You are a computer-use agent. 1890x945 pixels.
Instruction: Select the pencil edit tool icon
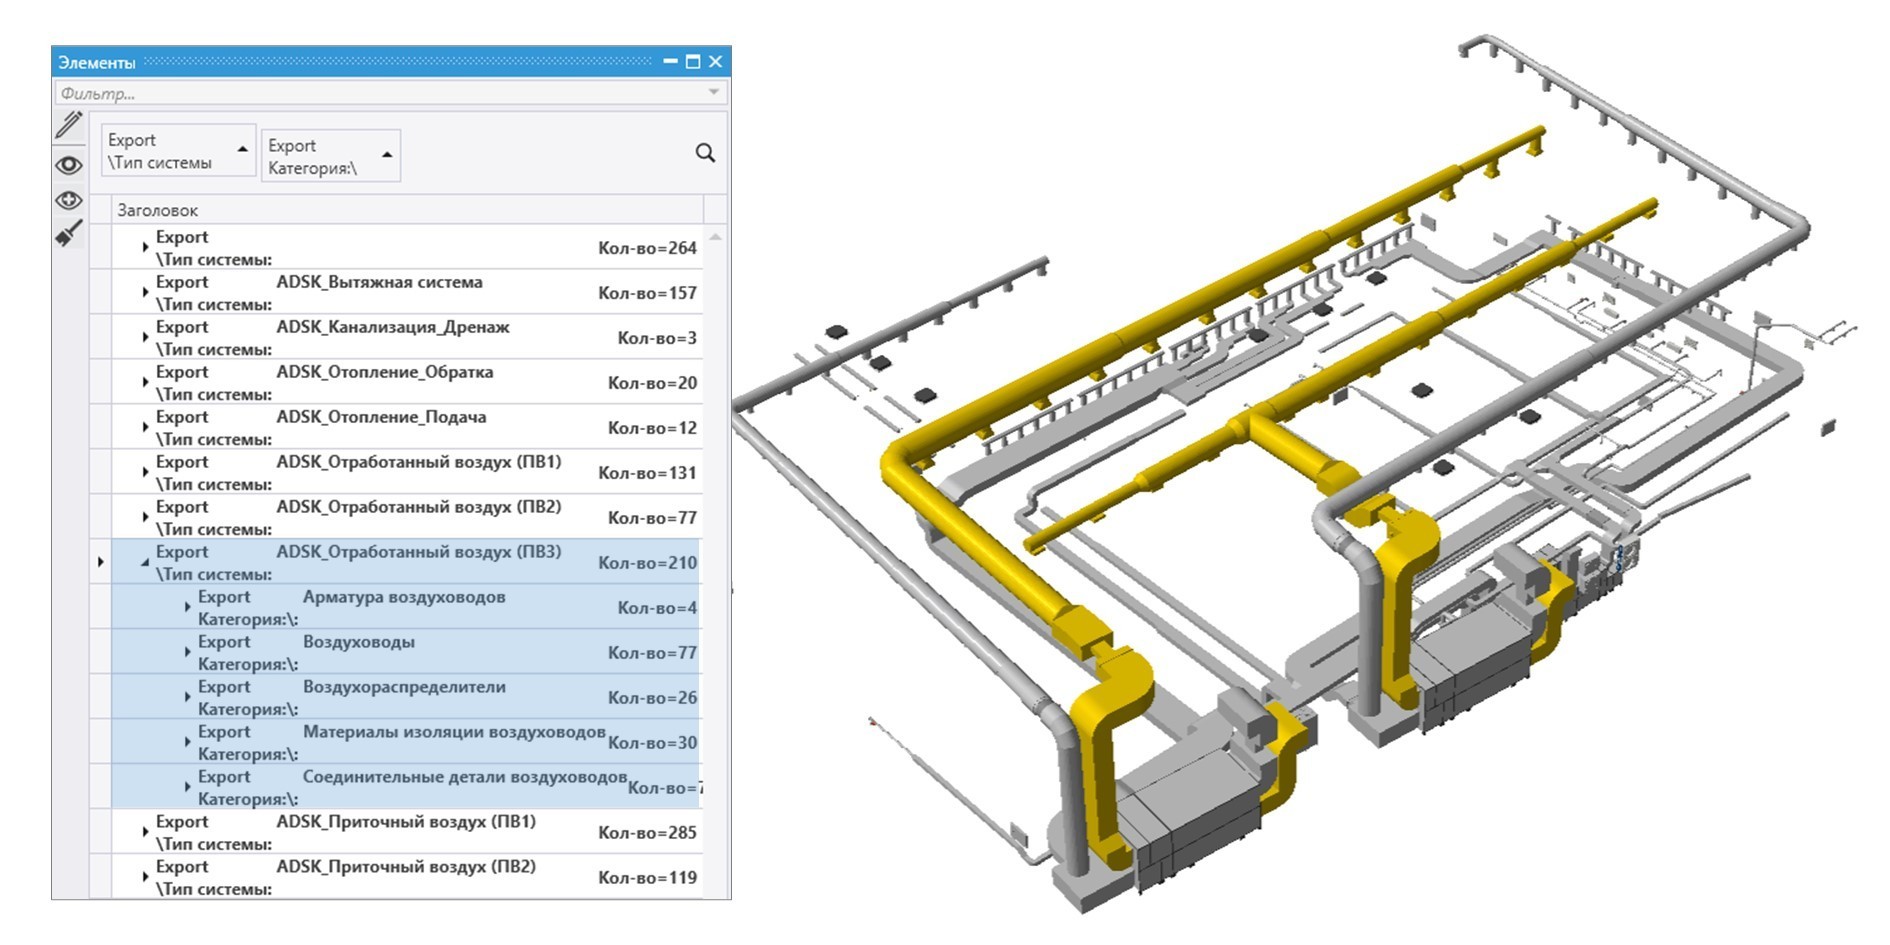[69, 126]
